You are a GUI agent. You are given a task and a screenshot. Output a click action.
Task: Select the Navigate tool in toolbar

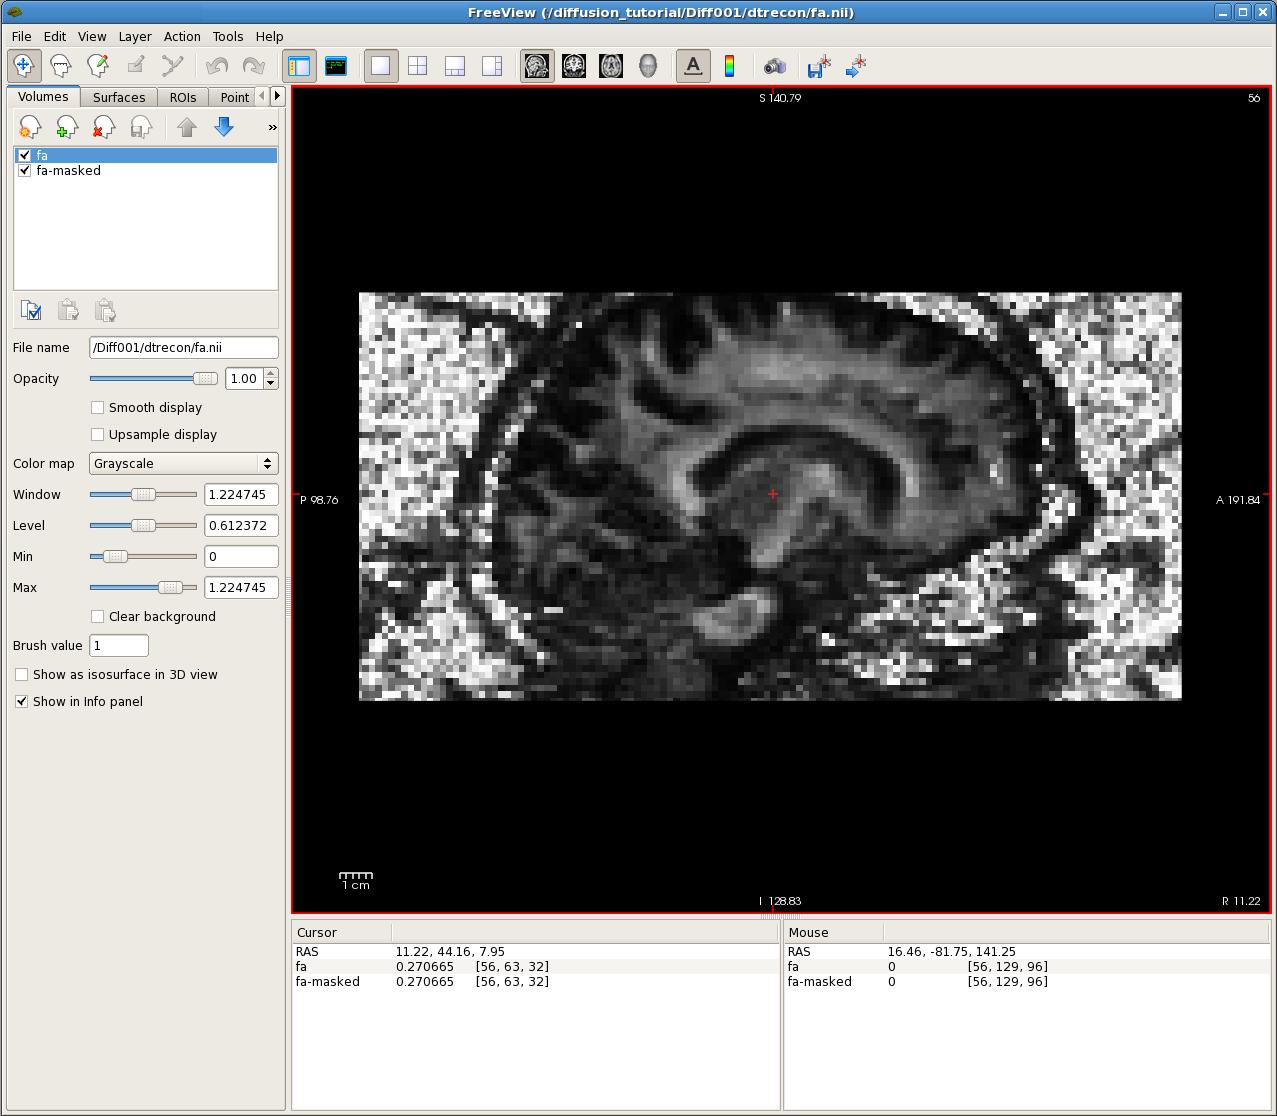24,66
